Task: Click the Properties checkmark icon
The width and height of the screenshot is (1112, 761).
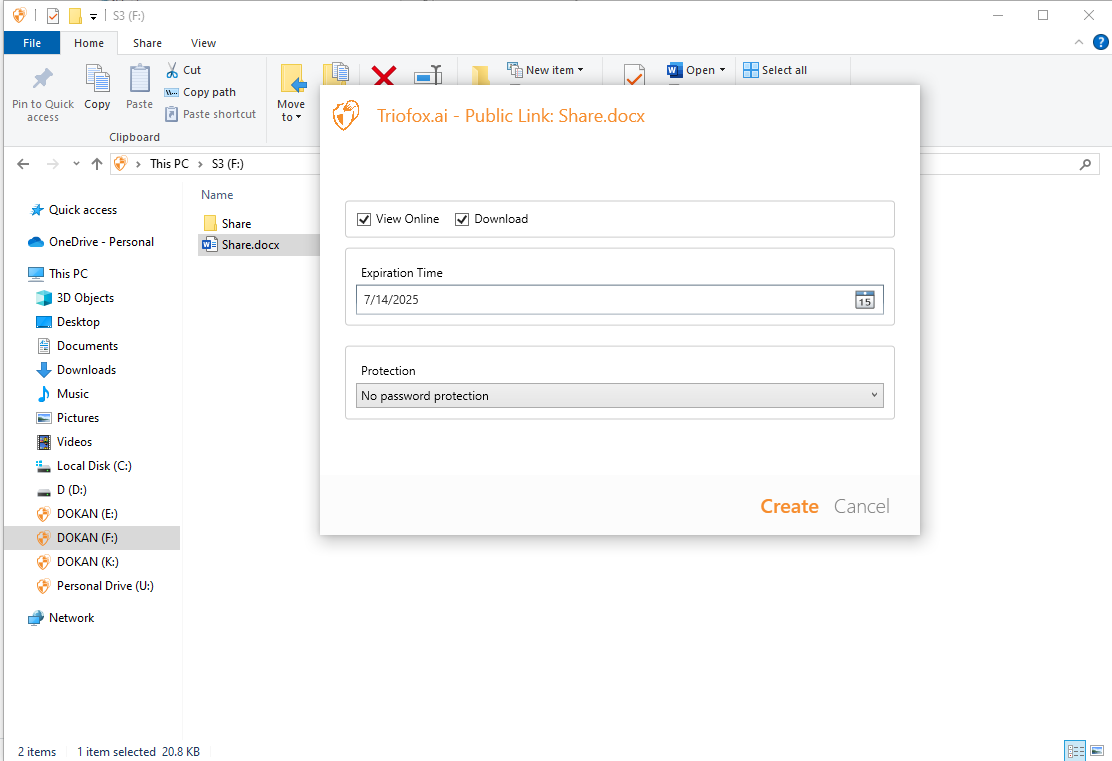Action: click(x=634, y=74)
